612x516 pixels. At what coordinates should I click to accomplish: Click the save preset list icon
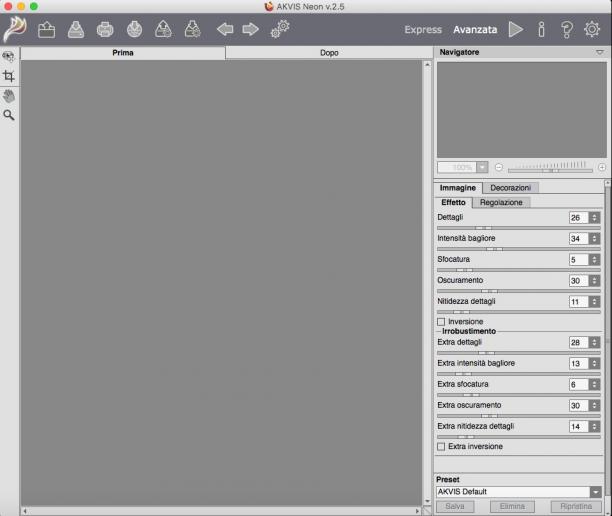[x=192, y=30]
